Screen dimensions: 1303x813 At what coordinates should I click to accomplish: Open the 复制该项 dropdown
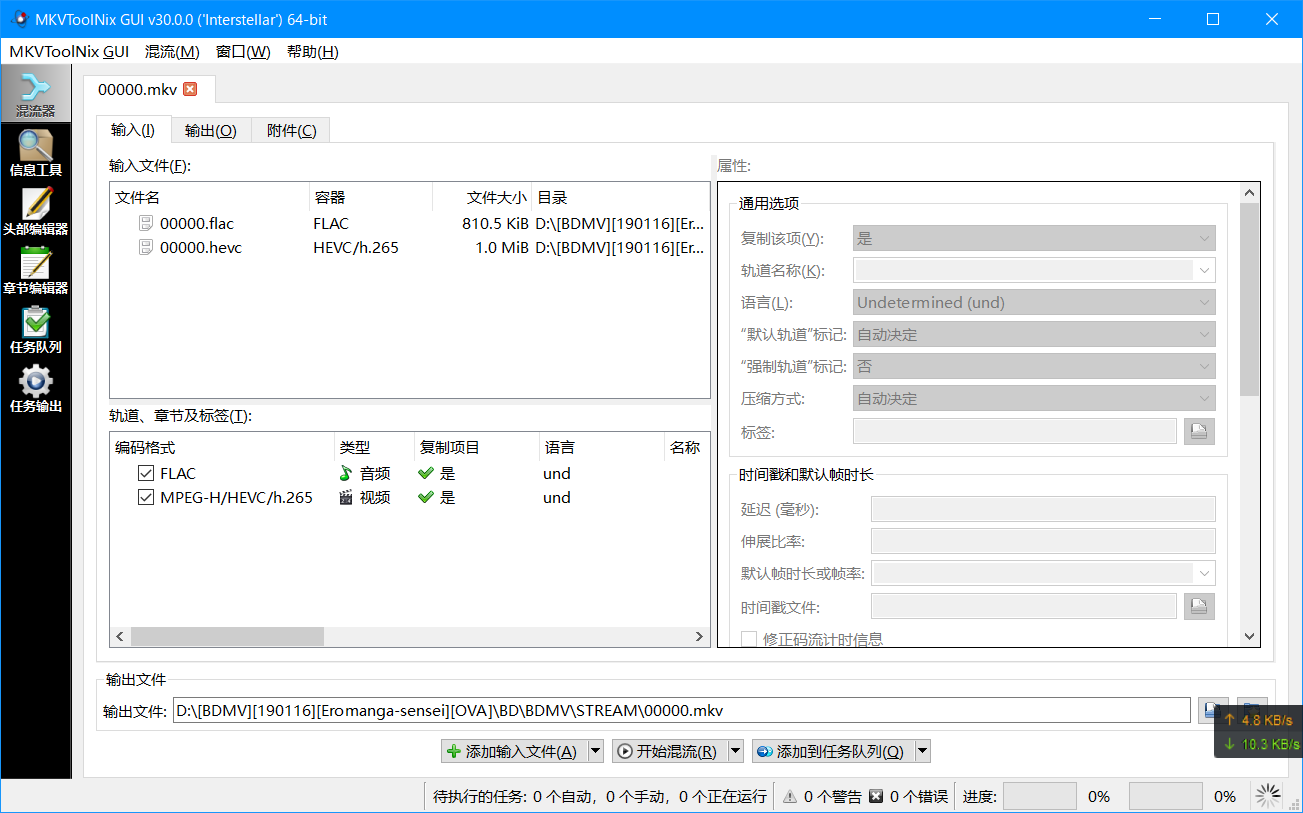(x=1034, y=238)
